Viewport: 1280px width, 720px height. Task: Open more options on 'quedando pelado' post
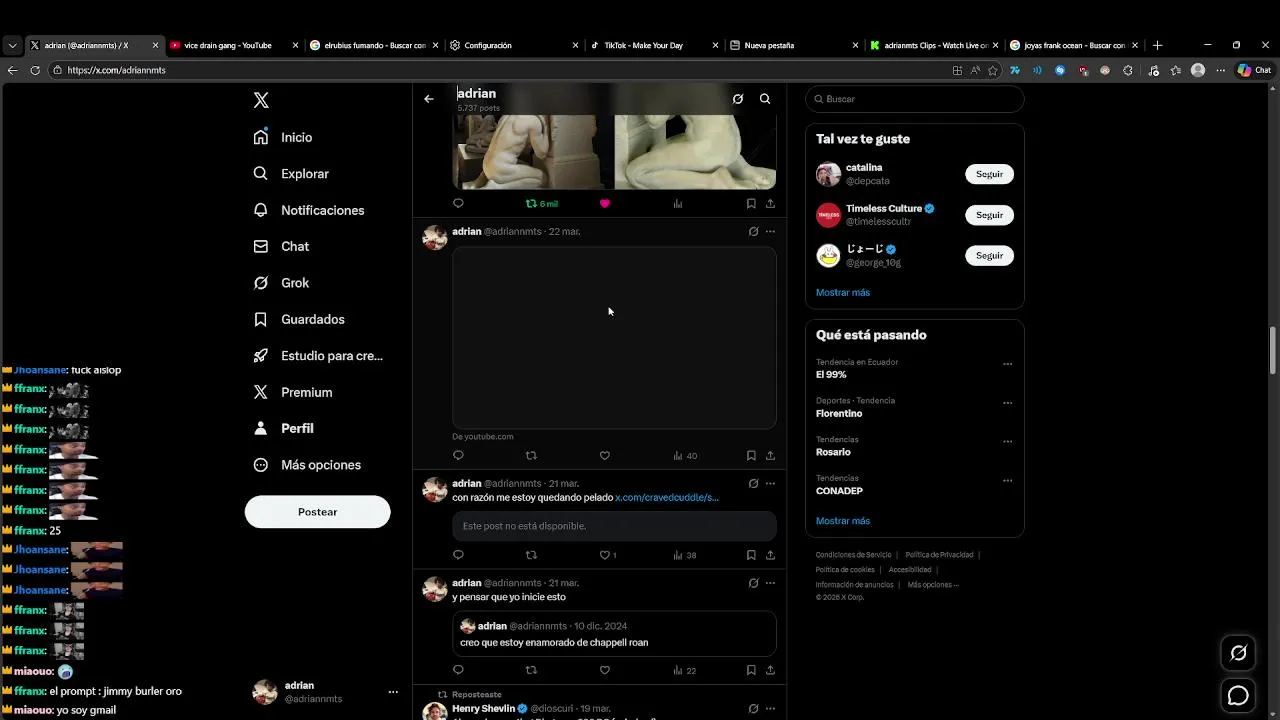[x=770, y=483]
